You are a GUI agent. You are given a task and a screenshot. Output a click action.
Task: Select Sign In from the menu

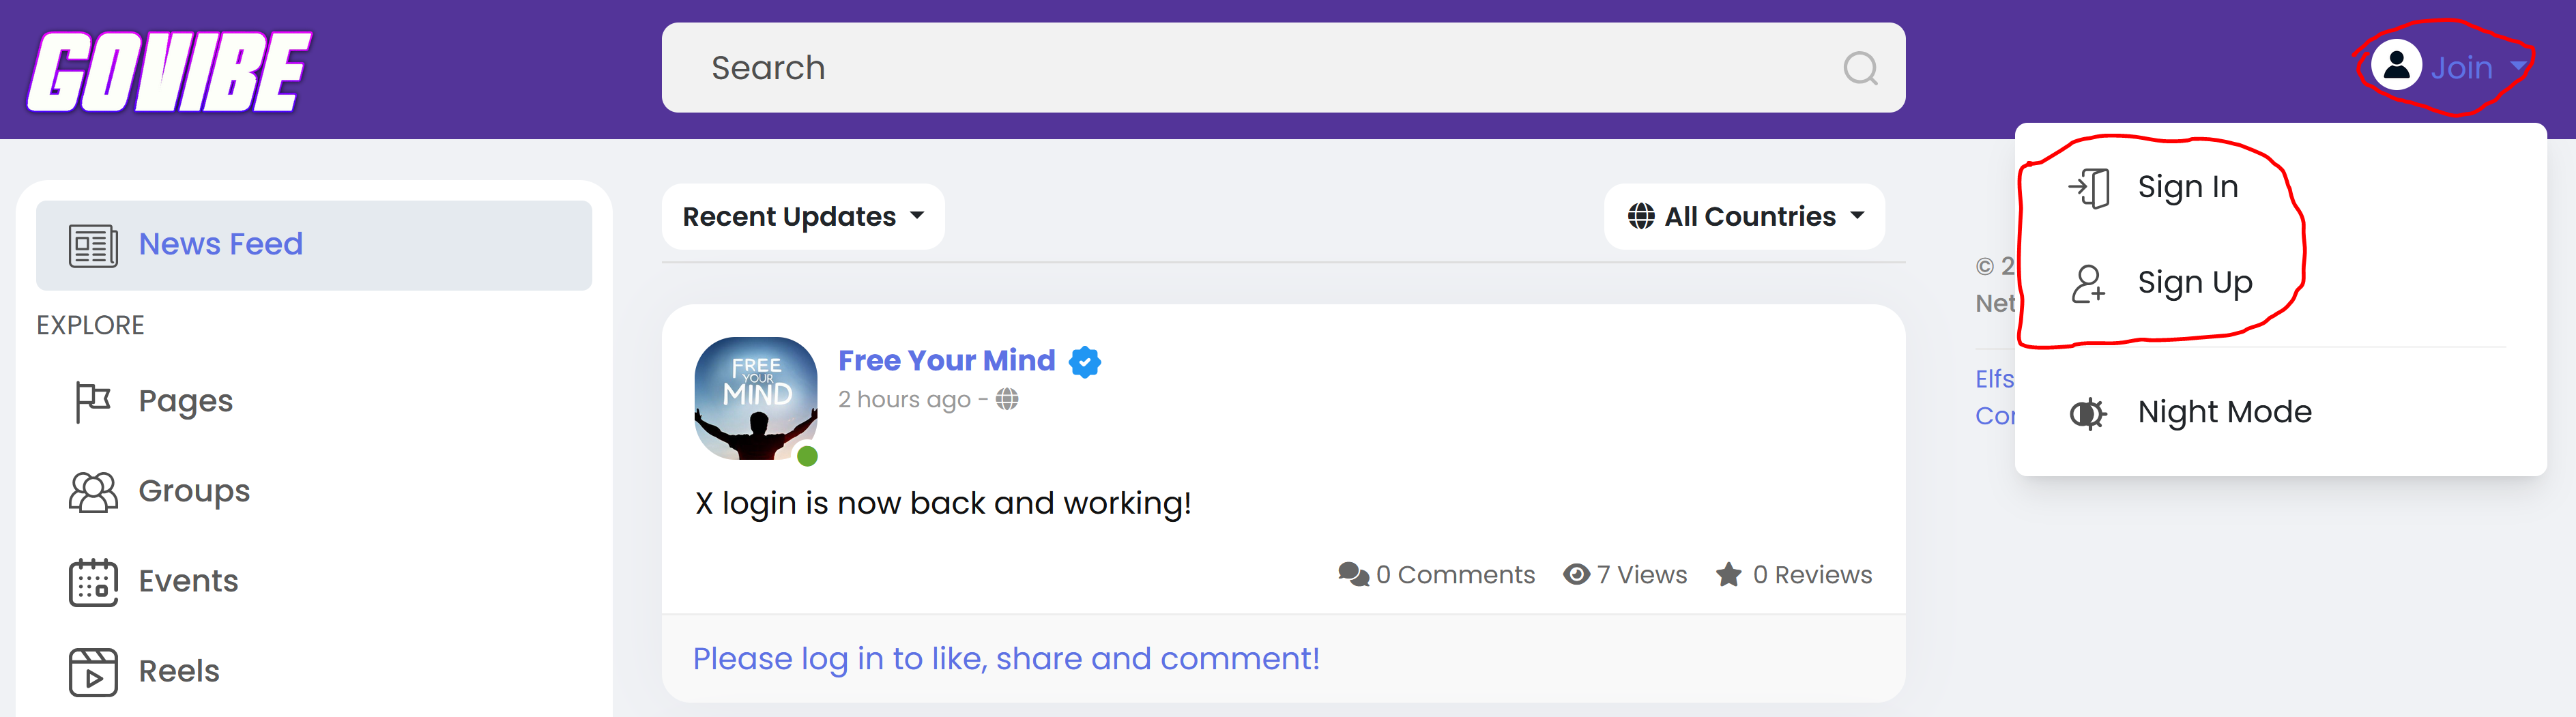(x=2187, y=187)
